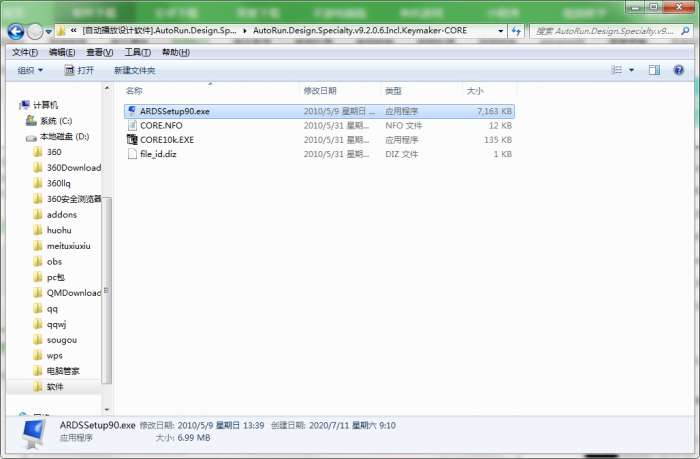Open the 文件(F) menu
Screen dimensions: 700x459
point(25,53)
